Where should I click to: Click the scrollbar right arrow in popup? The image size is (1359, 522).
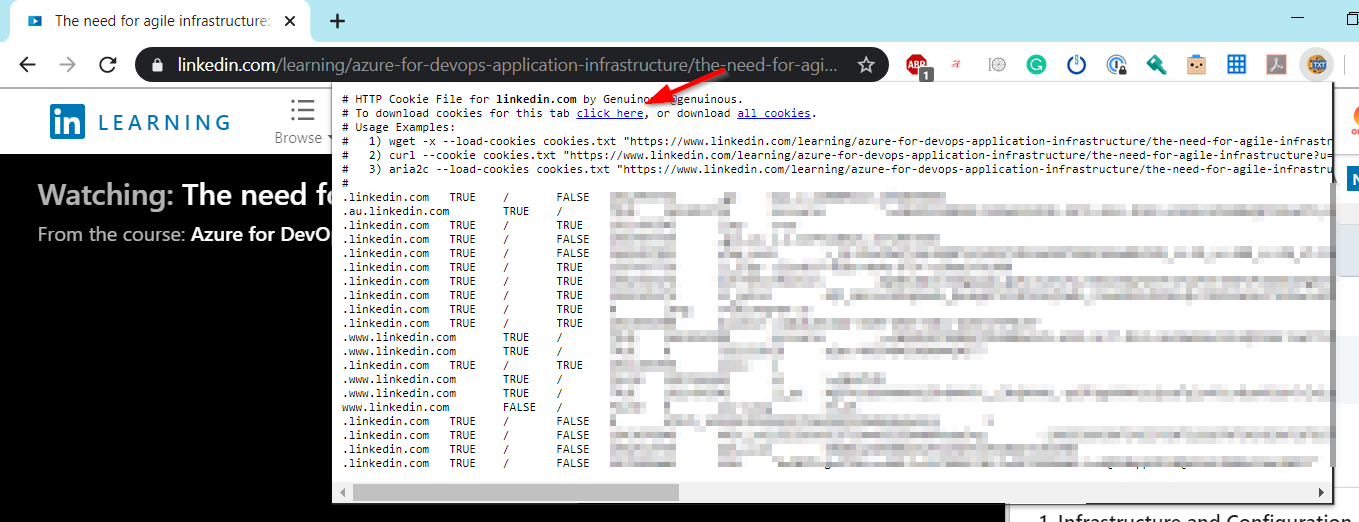pyautogui.click(x=1323, y=492)
